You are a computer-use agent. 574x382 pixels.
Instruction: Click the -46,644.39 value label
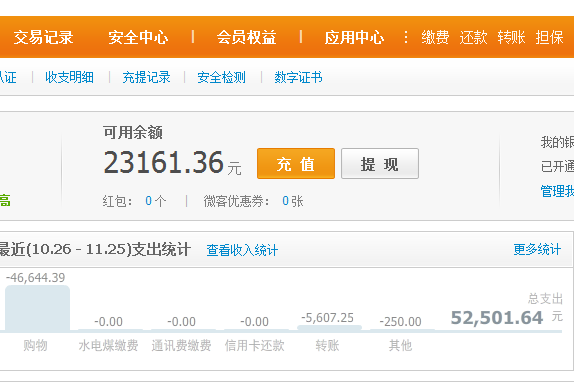click(x=36, y=278)
